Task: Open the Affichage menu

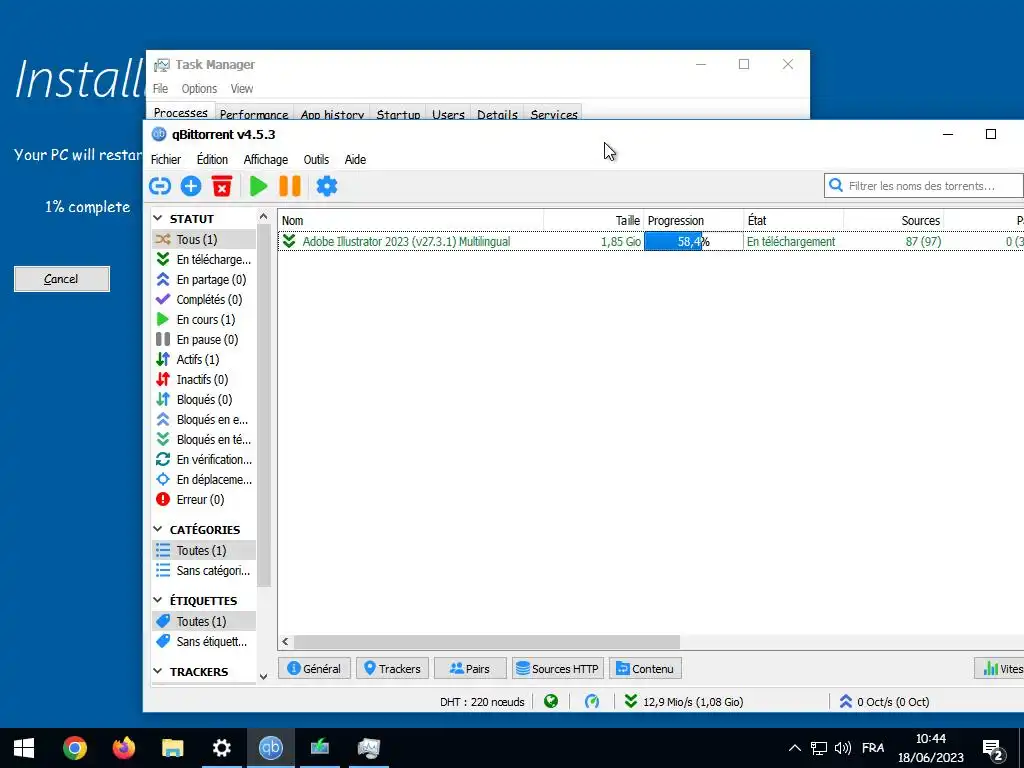Action: pos(266,159)
